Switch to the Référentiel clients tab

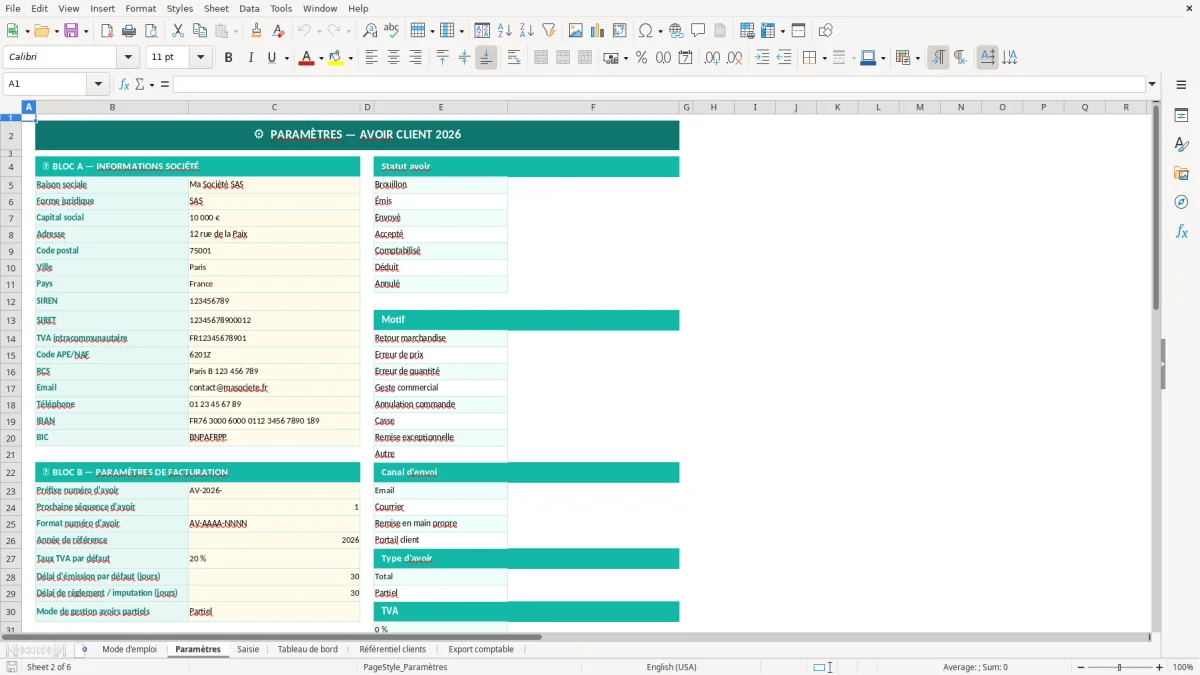(393, 649)
